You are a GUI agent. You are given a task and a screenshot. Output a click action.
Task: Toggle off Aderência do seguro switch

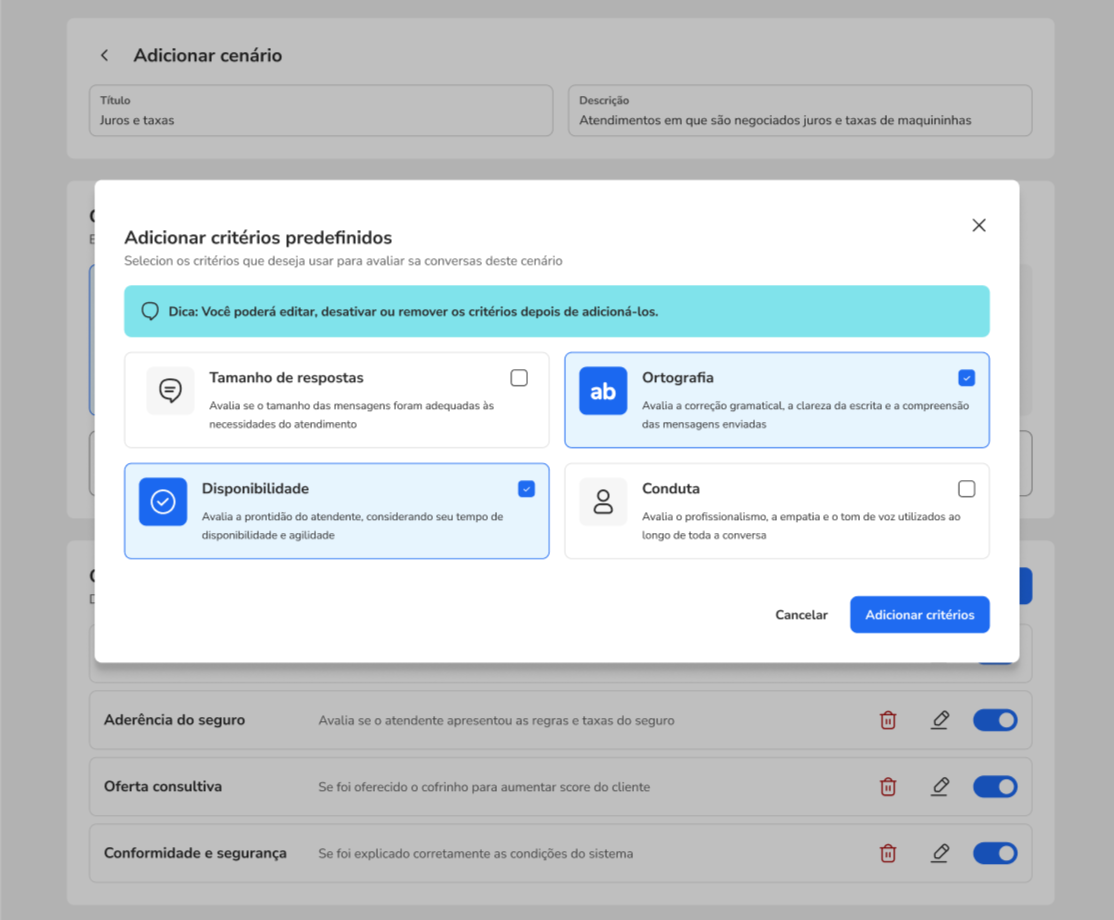click(x=995, y=720)
